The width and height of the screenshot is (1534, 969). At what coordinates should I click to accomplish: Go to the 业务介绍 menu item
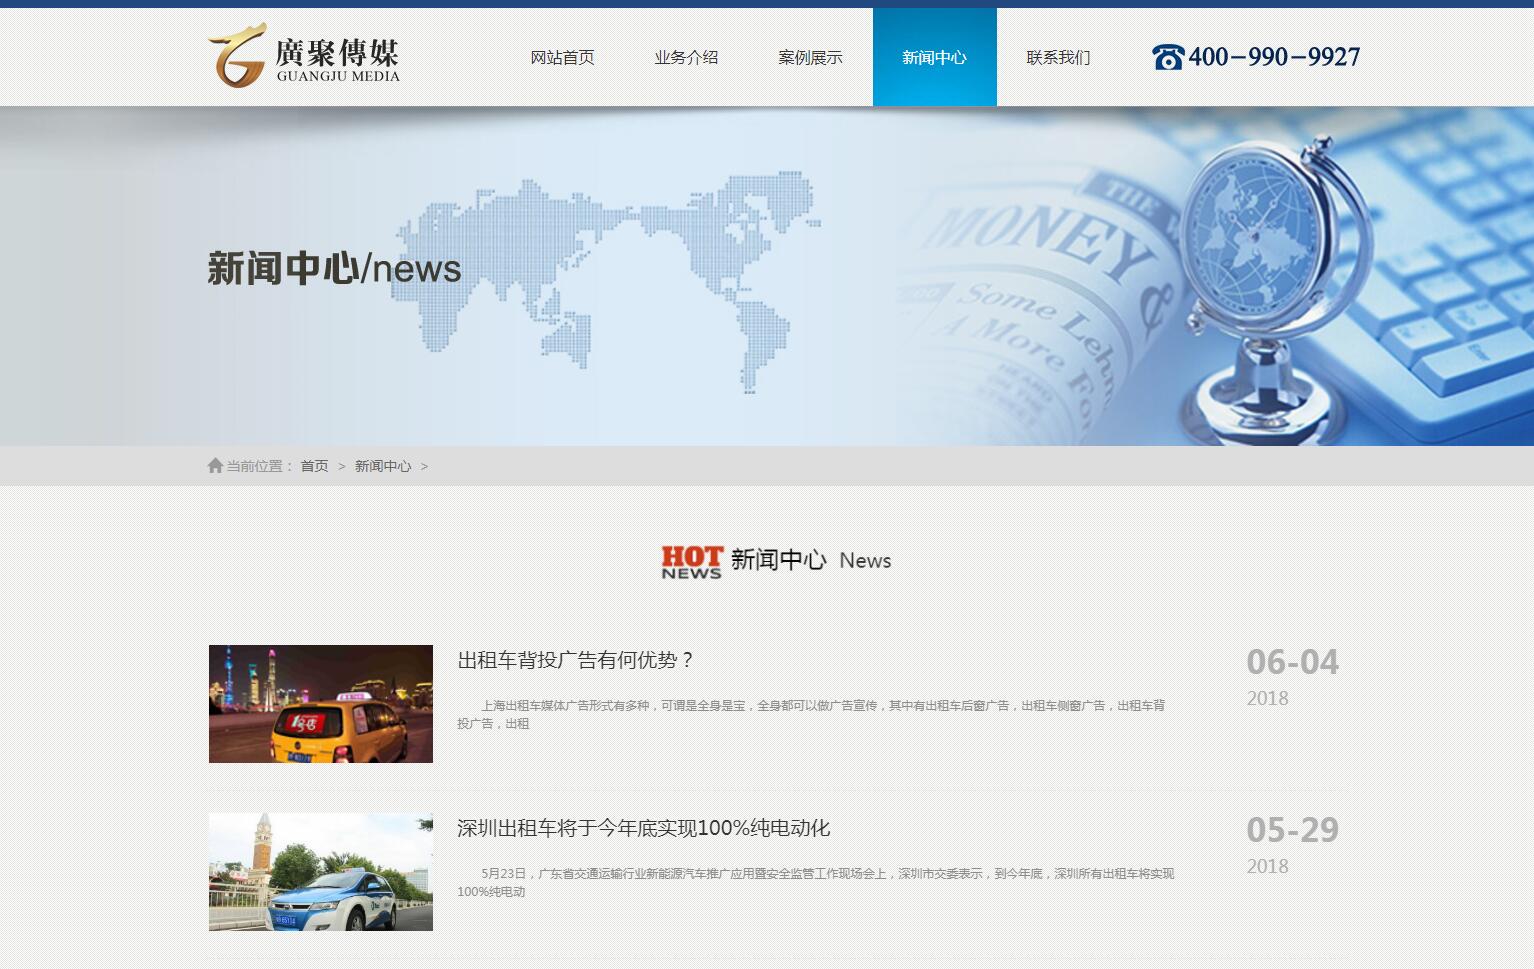[x=686, y=58]
